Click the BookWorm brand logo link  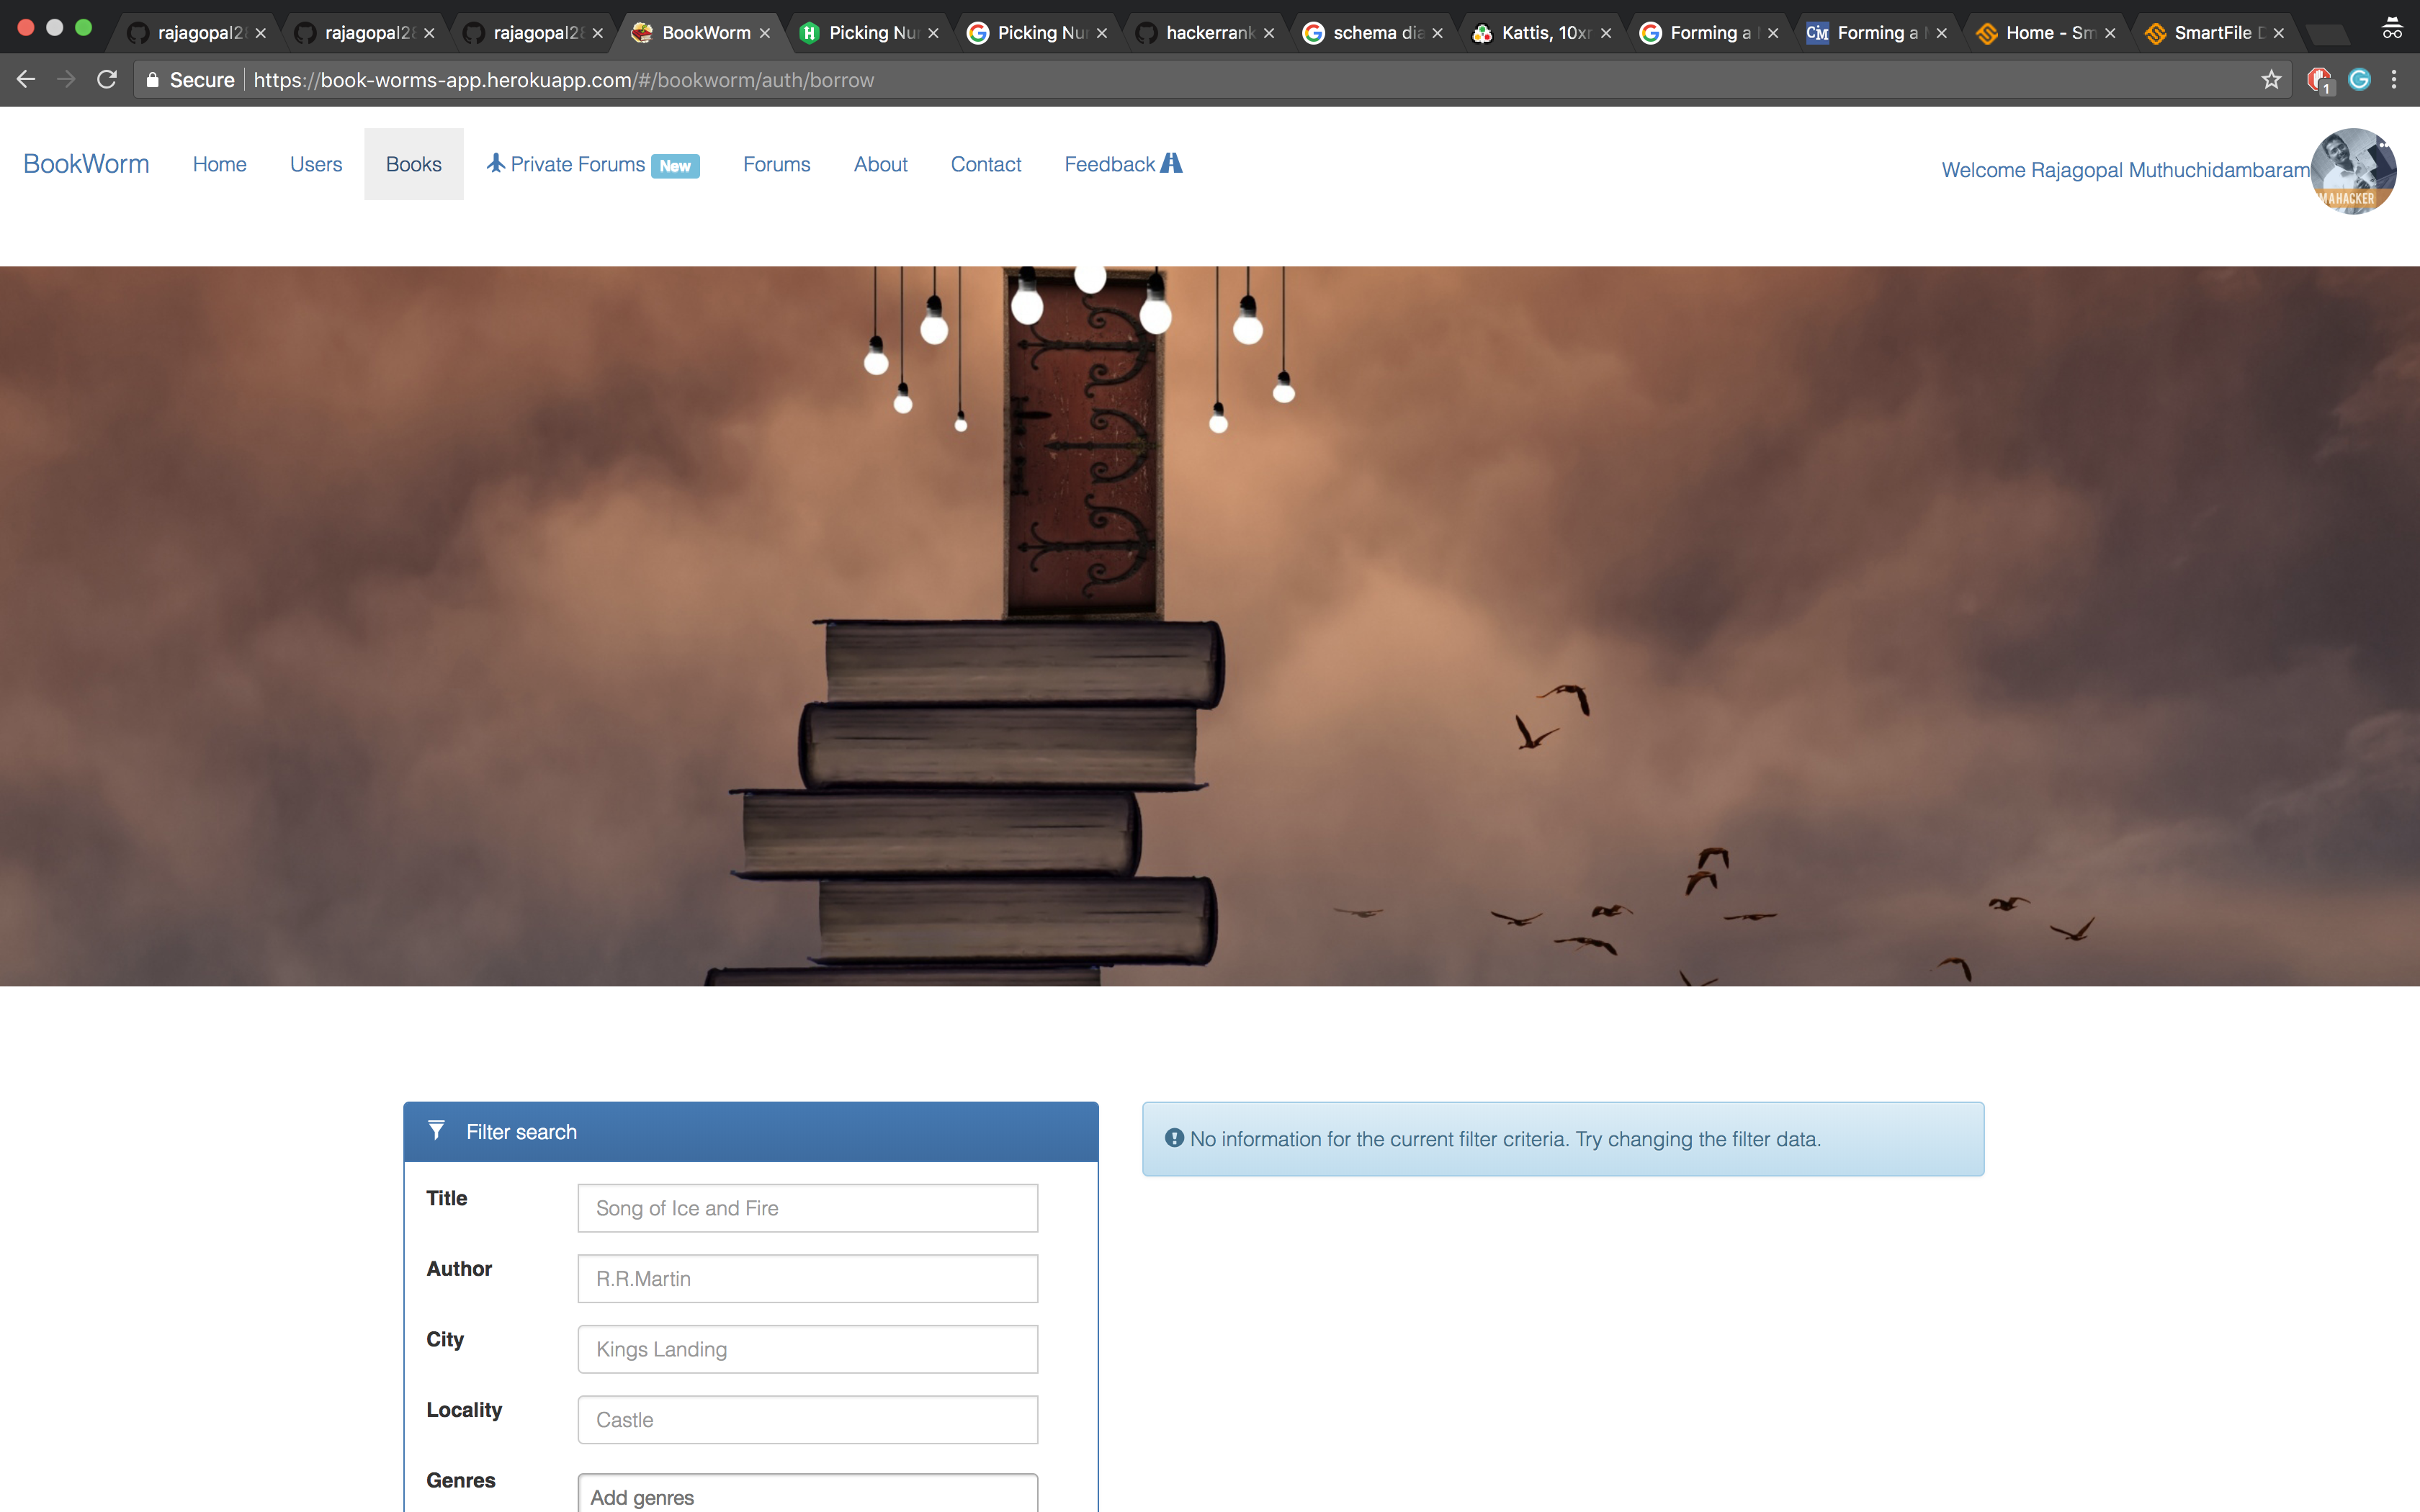click(x=86, y=164)
